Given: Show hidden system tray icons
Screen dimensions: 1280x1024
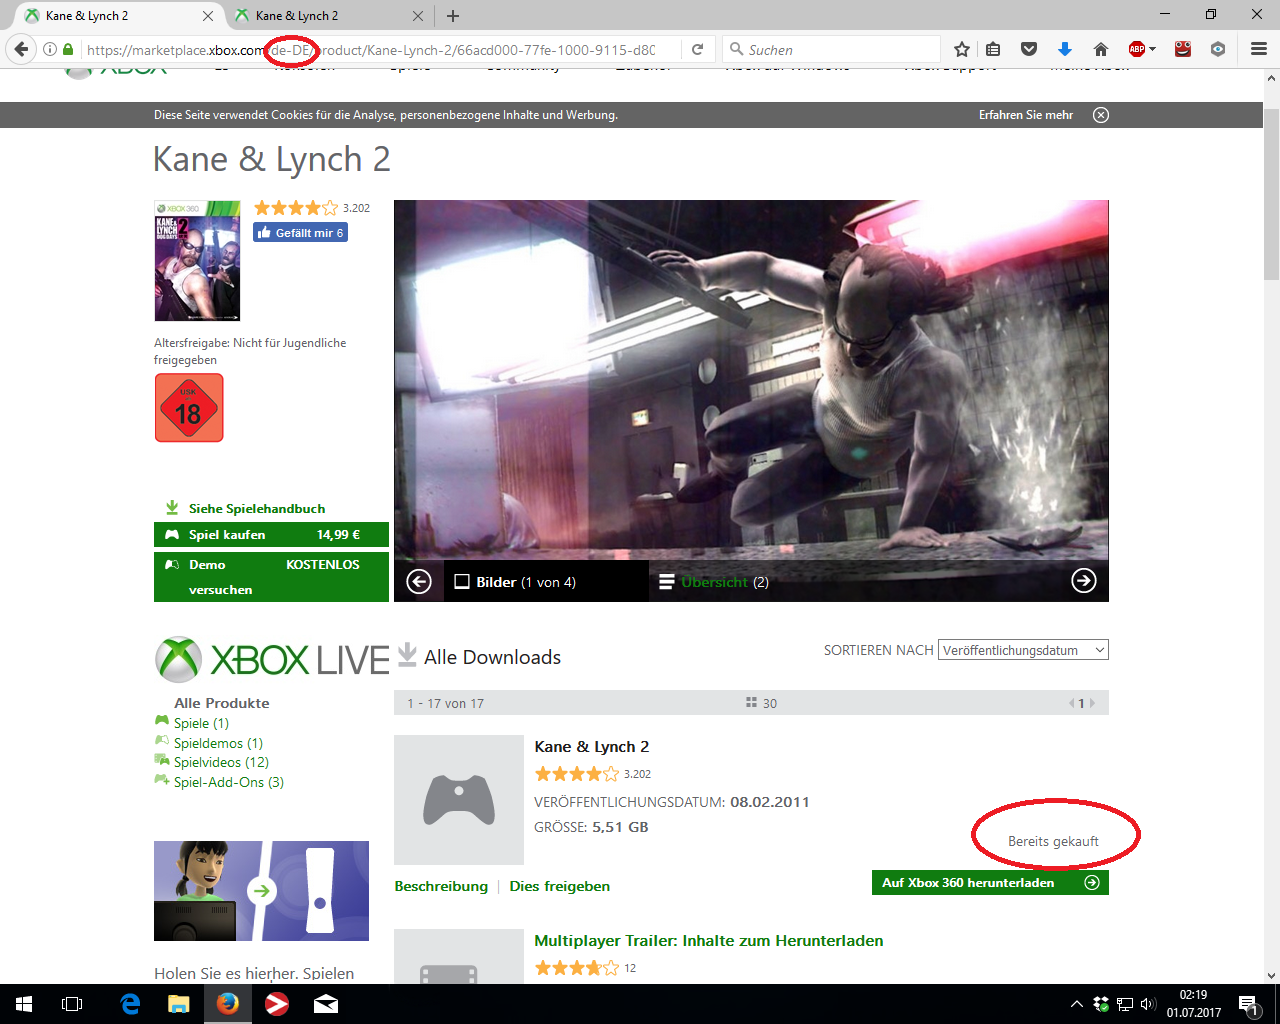Looking at the screenshot, I should [1076, 1004].
